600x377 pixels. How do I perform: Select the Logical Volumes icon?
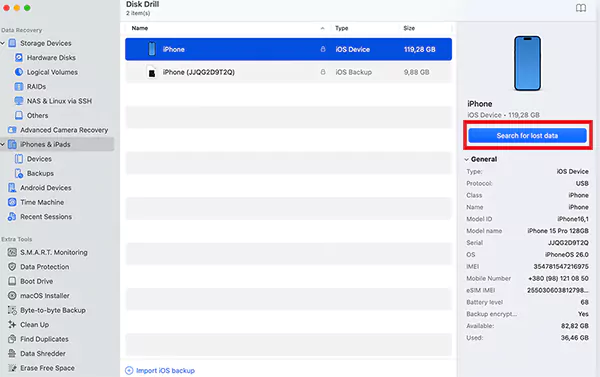tap(19, 72)
